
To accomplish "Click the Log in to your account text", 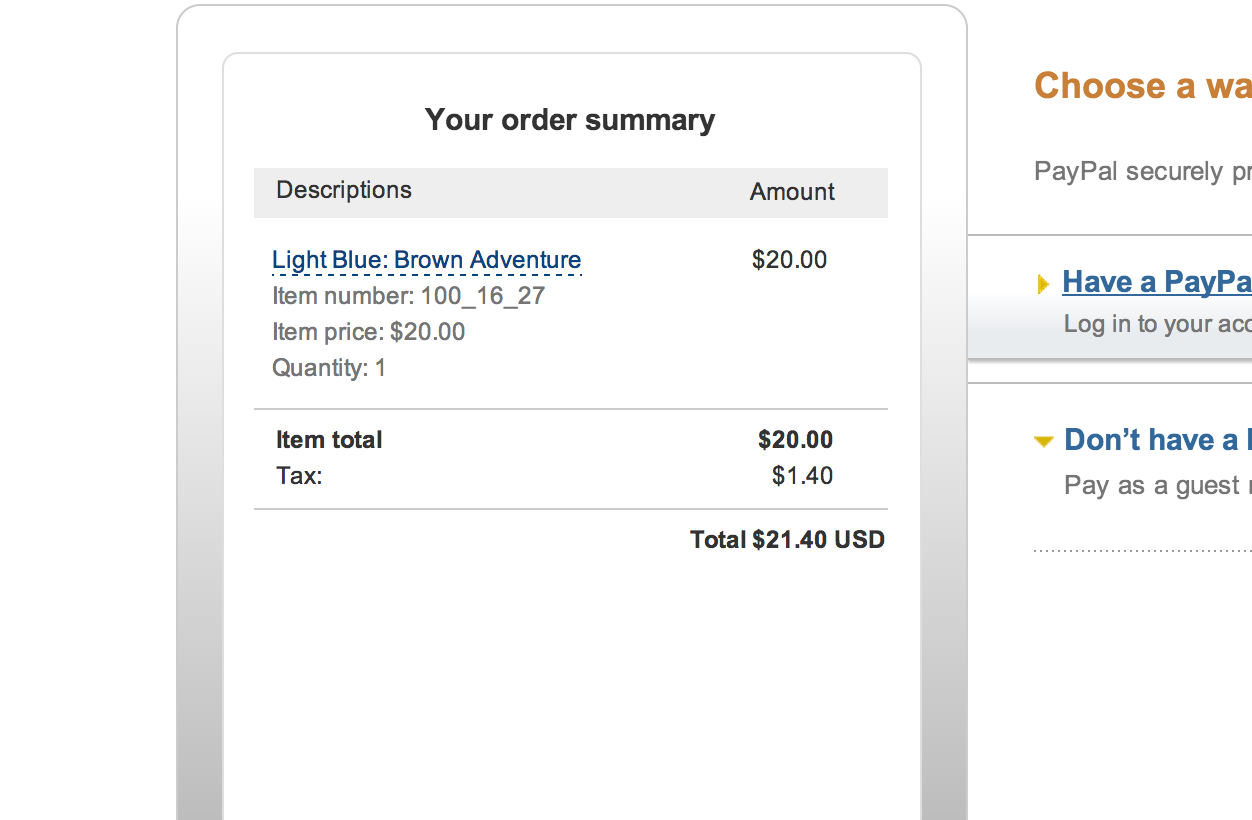I will 1157,324.
